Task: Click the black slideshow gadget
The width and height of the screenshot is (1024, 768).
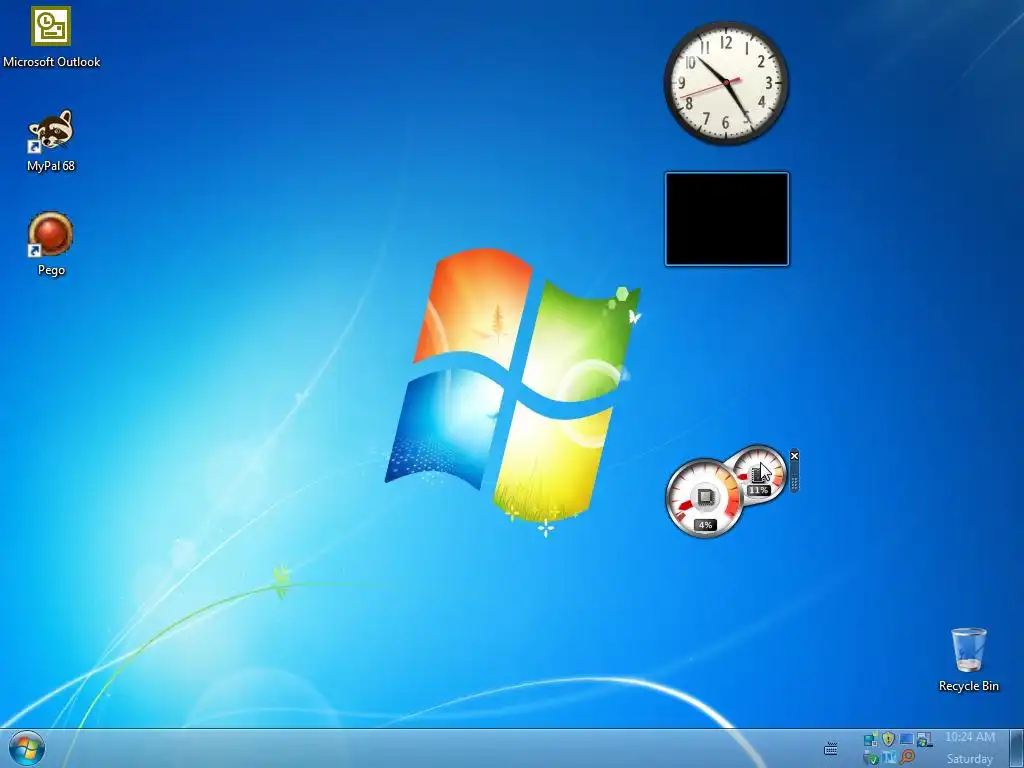Action: pyautogui.click(x=727, y=219)
